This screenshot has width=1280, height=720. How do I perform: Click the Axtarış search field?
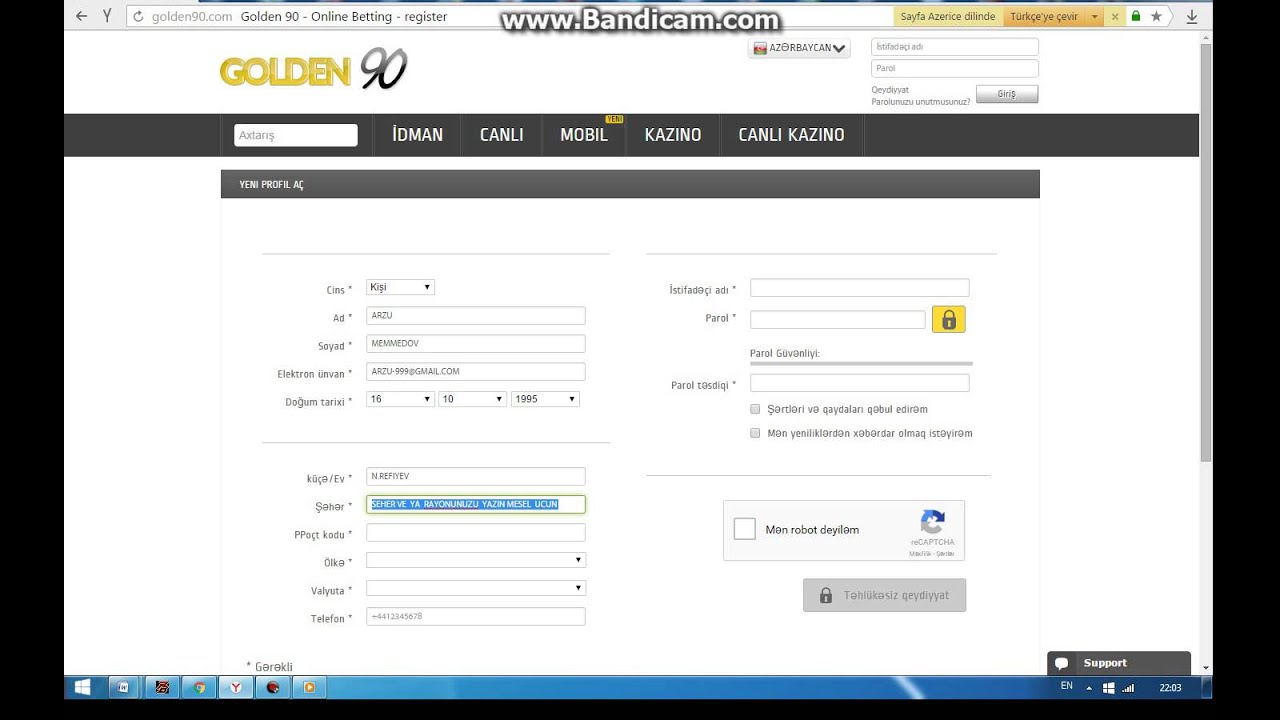coord(296,135)
